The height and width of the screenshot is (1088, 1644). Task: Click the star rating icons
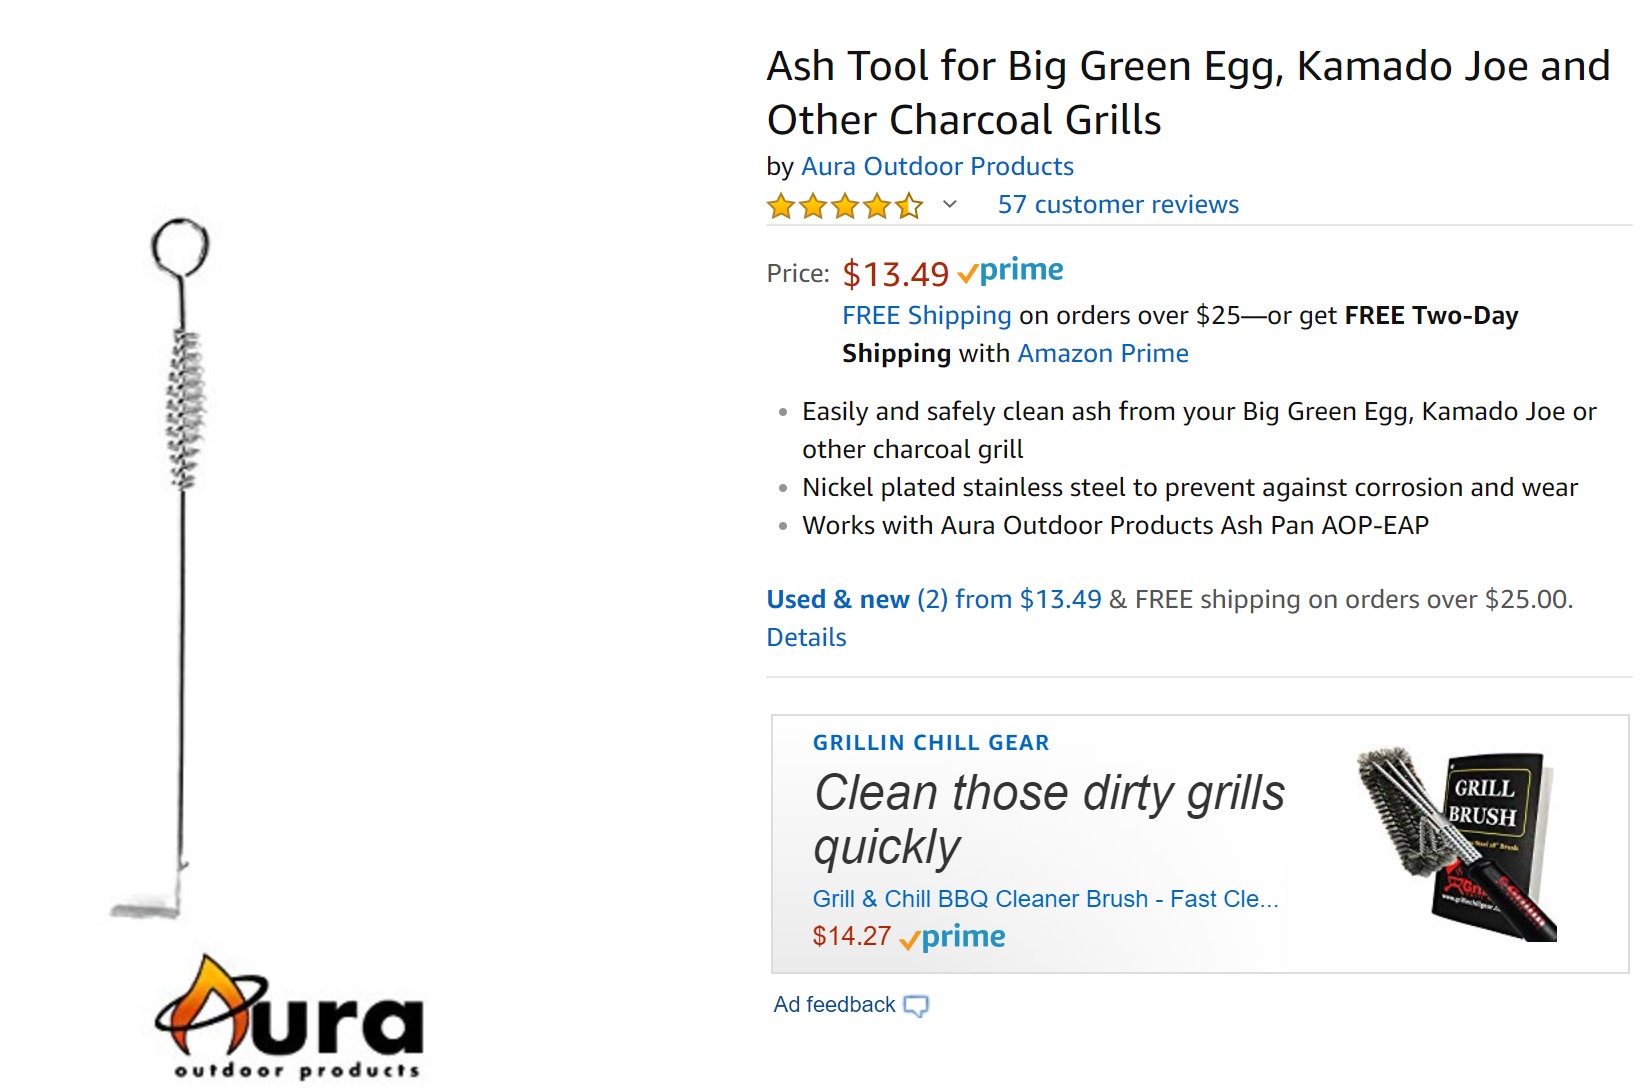point(844,206)
